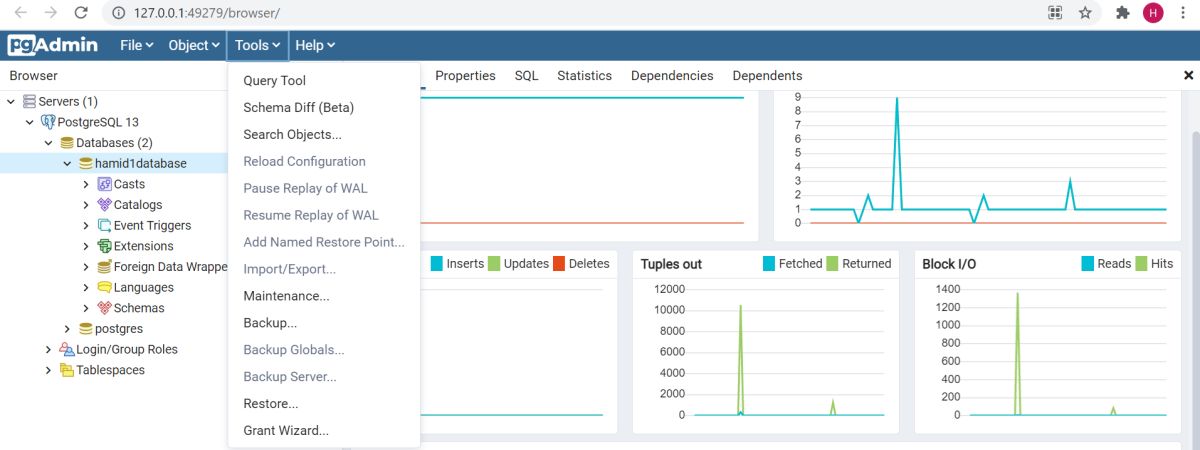Expand the Languages node
The width and height of the screenshot is (1200, 450).
click(86, 287)
